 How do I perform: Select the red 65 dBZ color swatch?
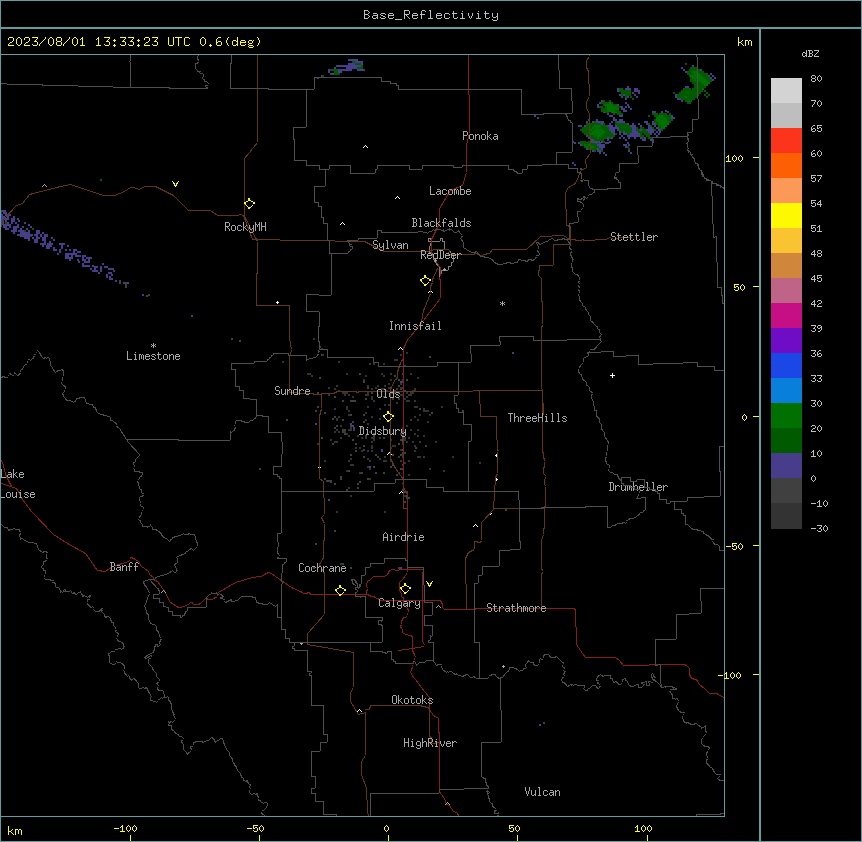[786, 141]
